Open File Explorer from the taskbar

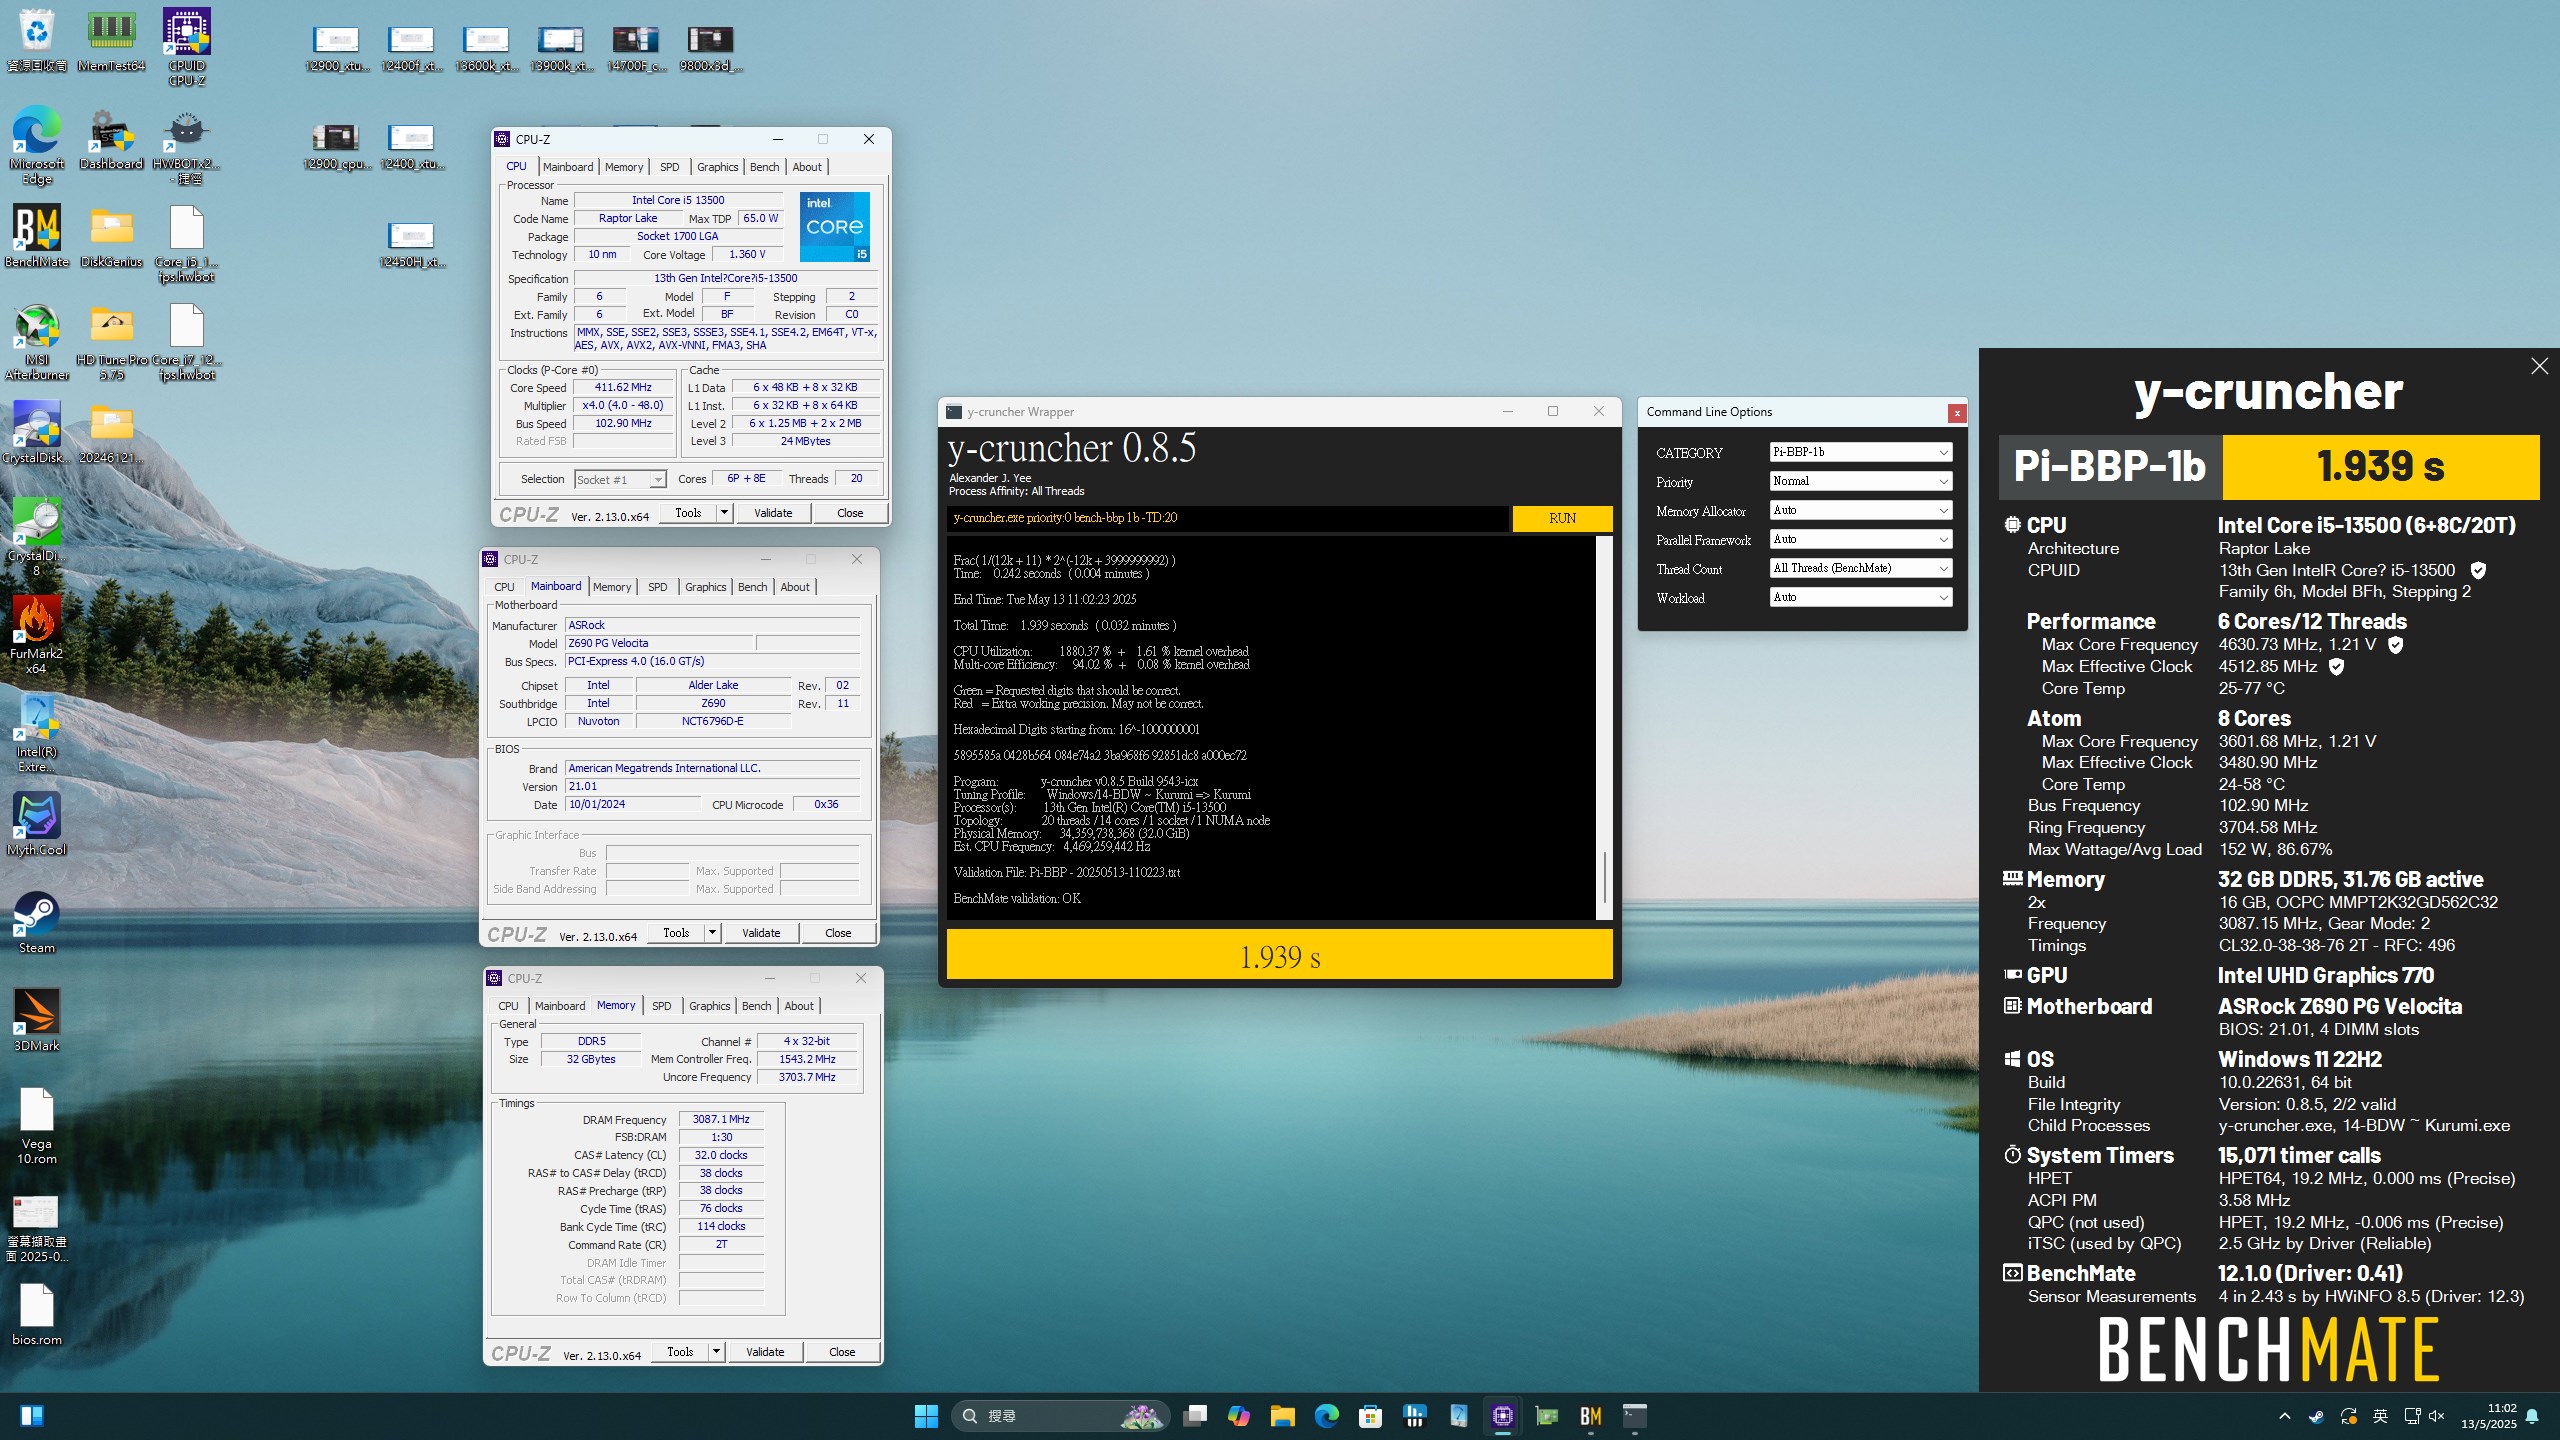coord(1283,1416)
